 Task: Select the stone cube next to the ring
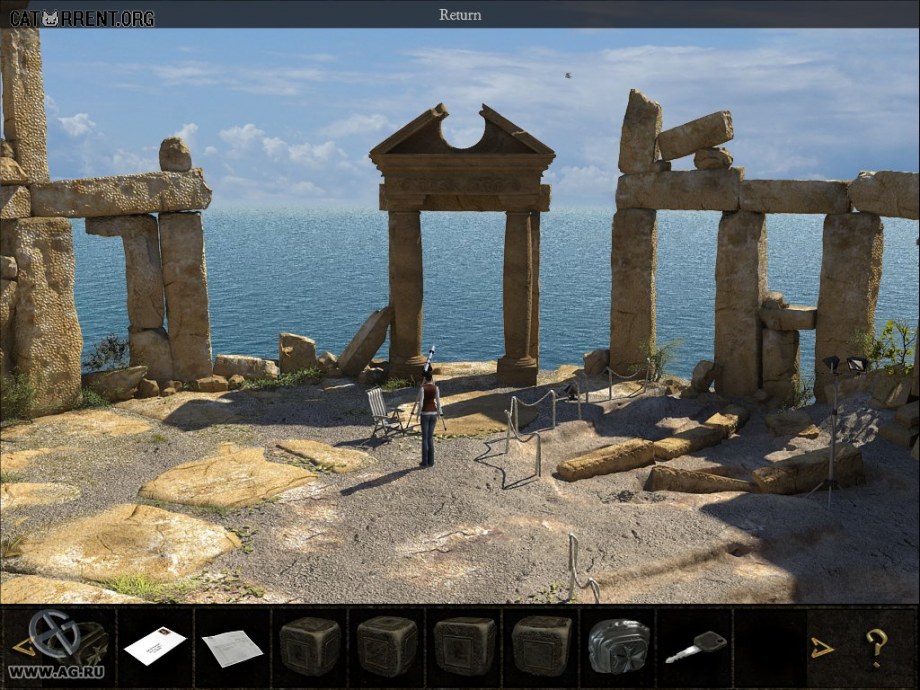coord(542,646)
